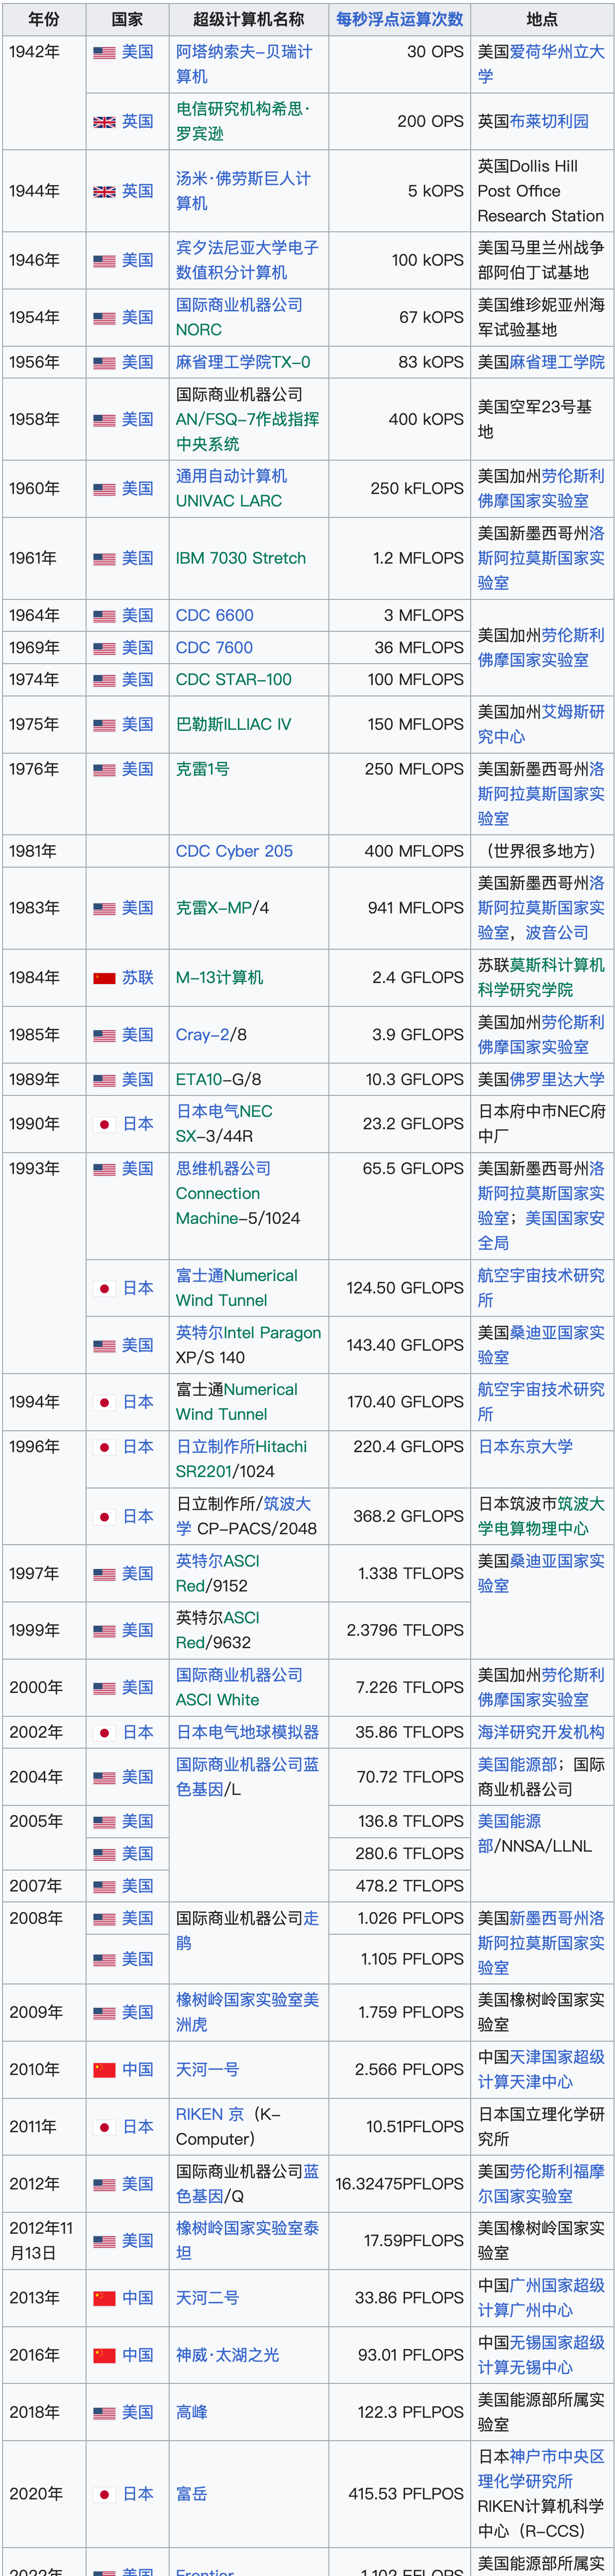The height and width of the screenshot is (2576, 615).
Task: Open the 神威·太湖之光 link
Action: 227,2356
